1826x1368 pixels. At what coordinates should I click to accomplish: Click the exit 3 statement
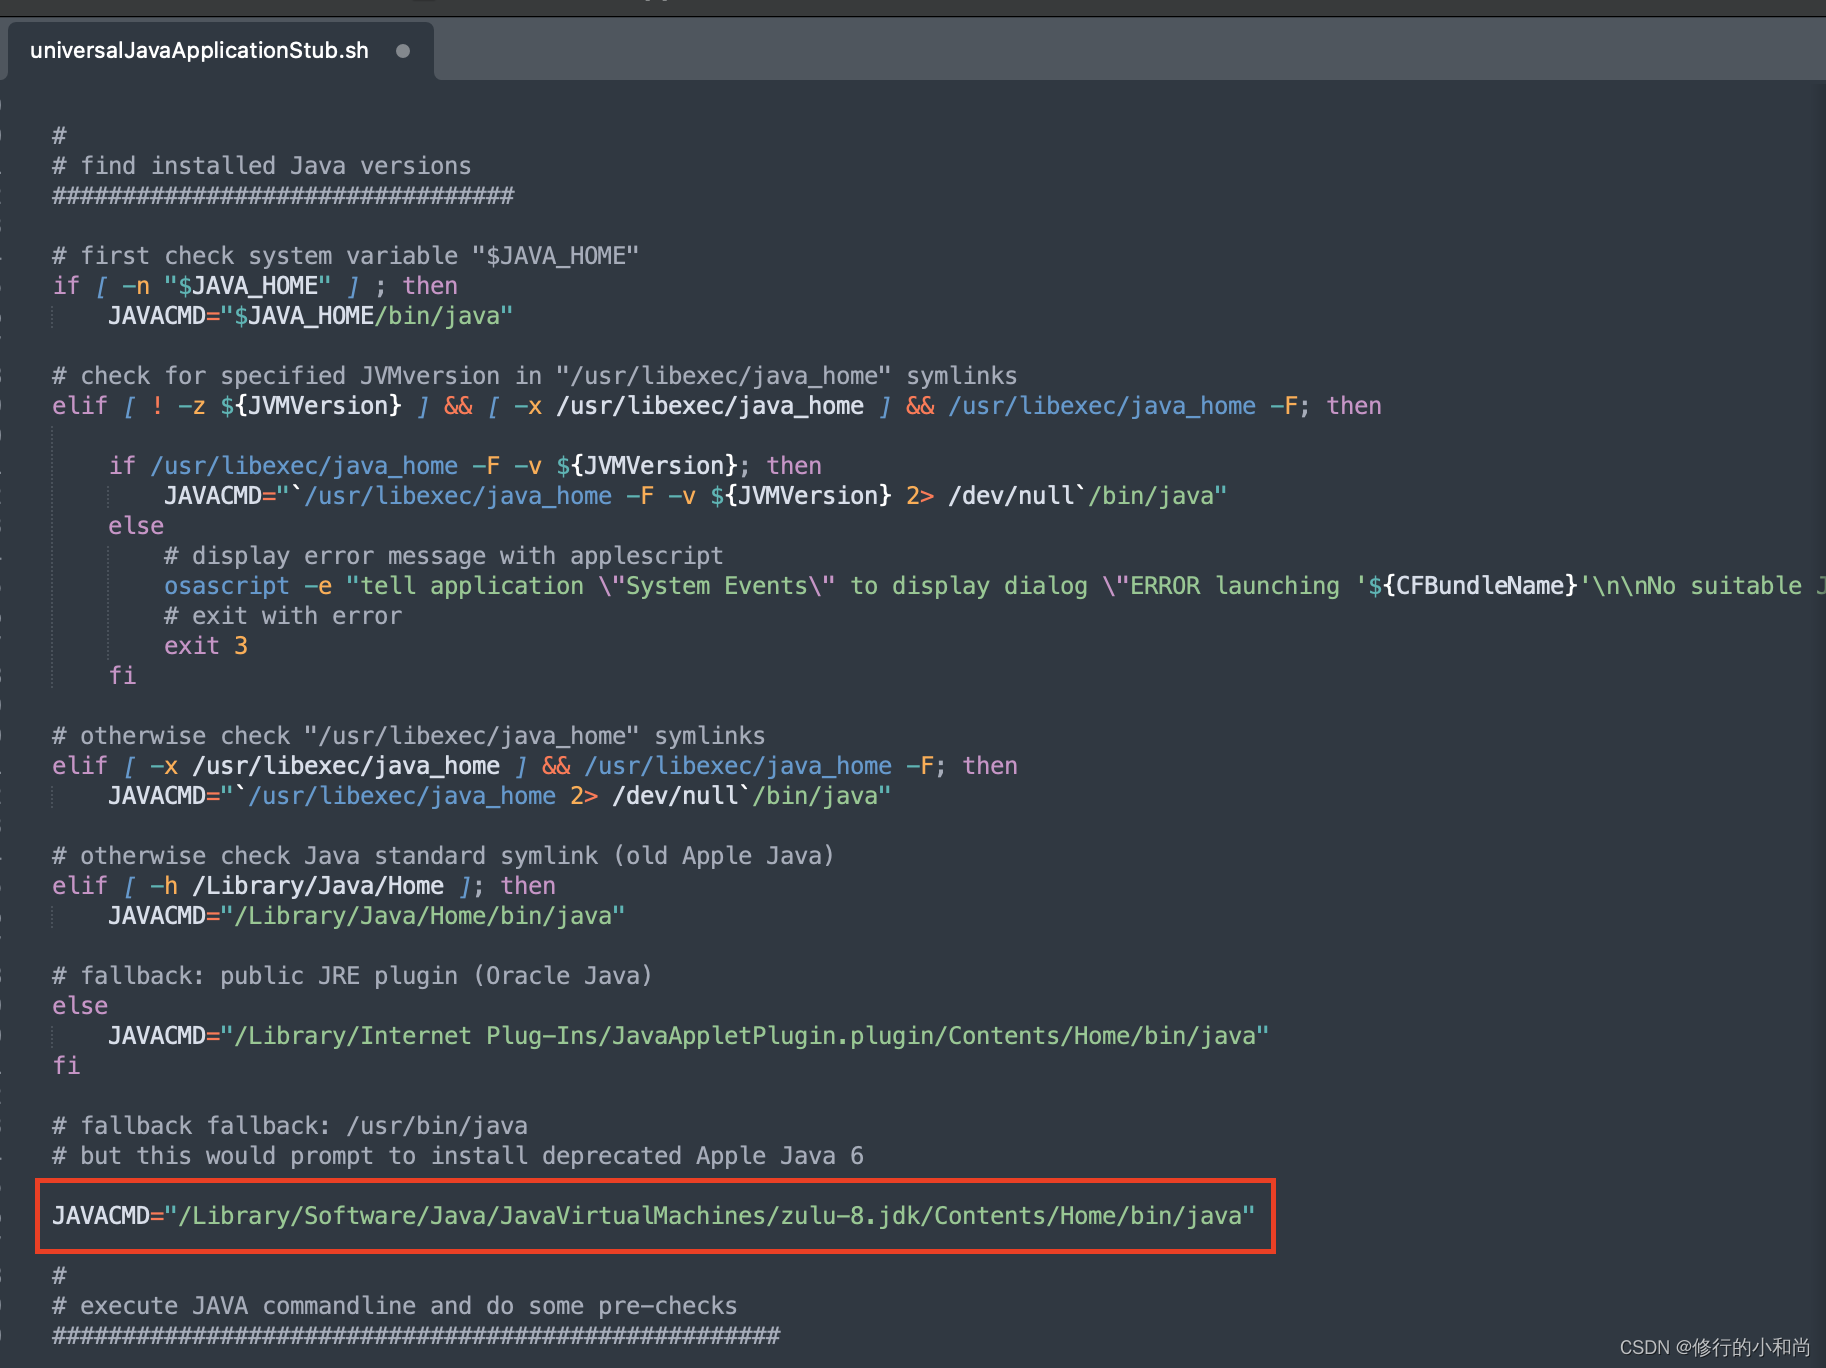206,645
